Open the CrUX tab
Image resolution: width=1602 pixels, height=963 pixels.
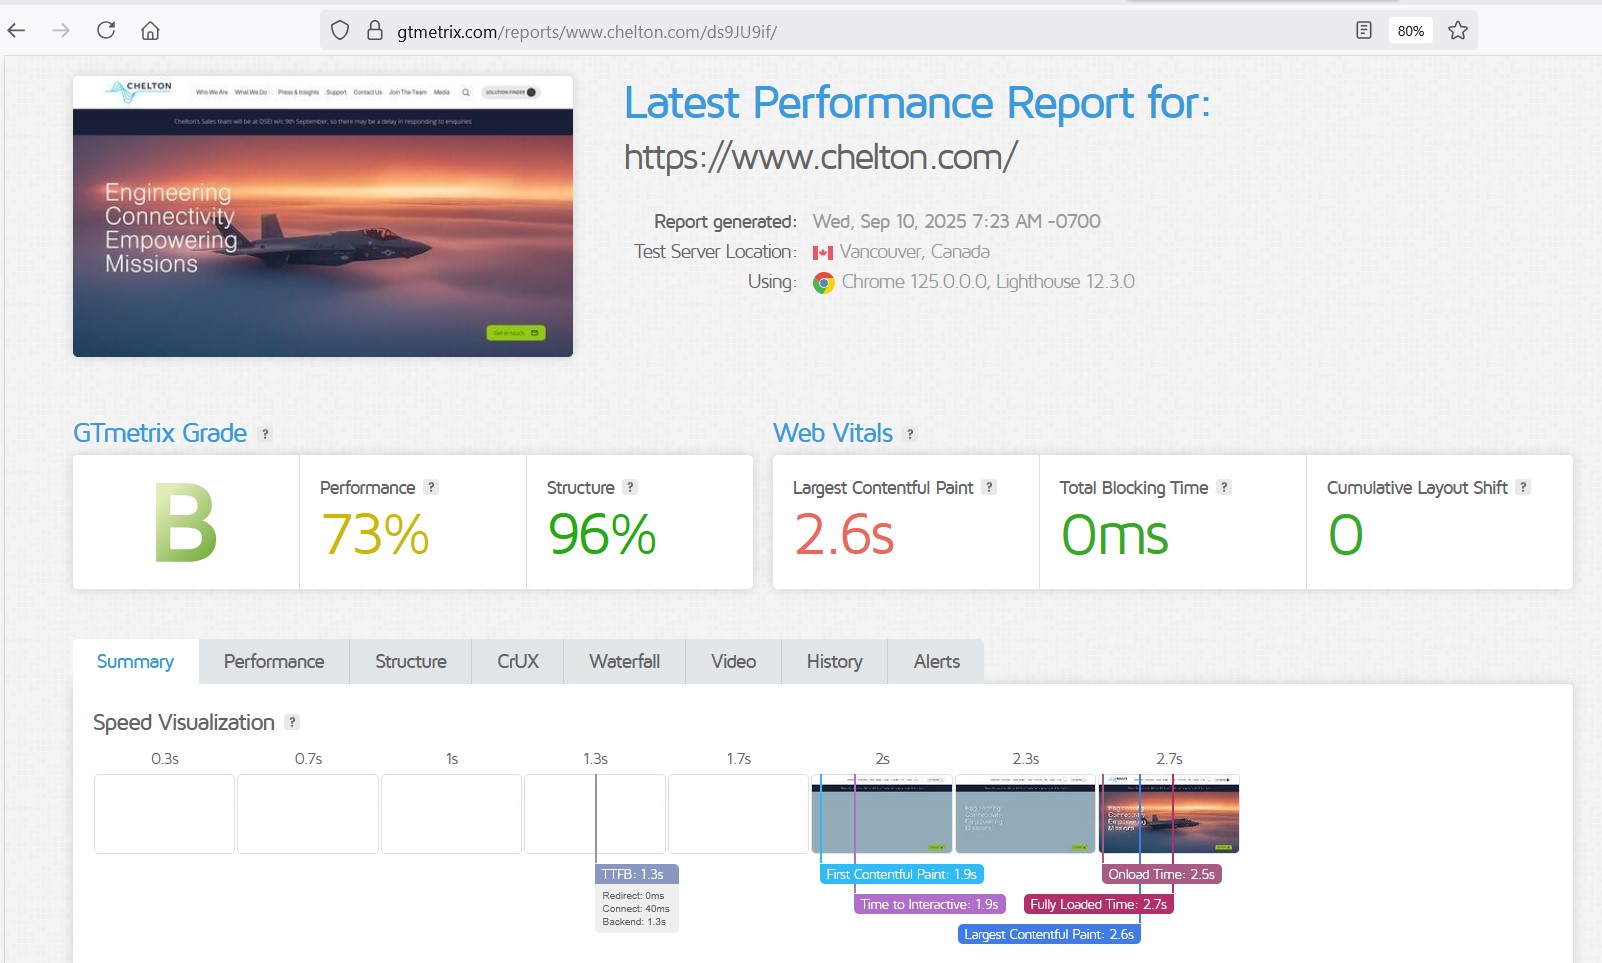pos(518,662)
